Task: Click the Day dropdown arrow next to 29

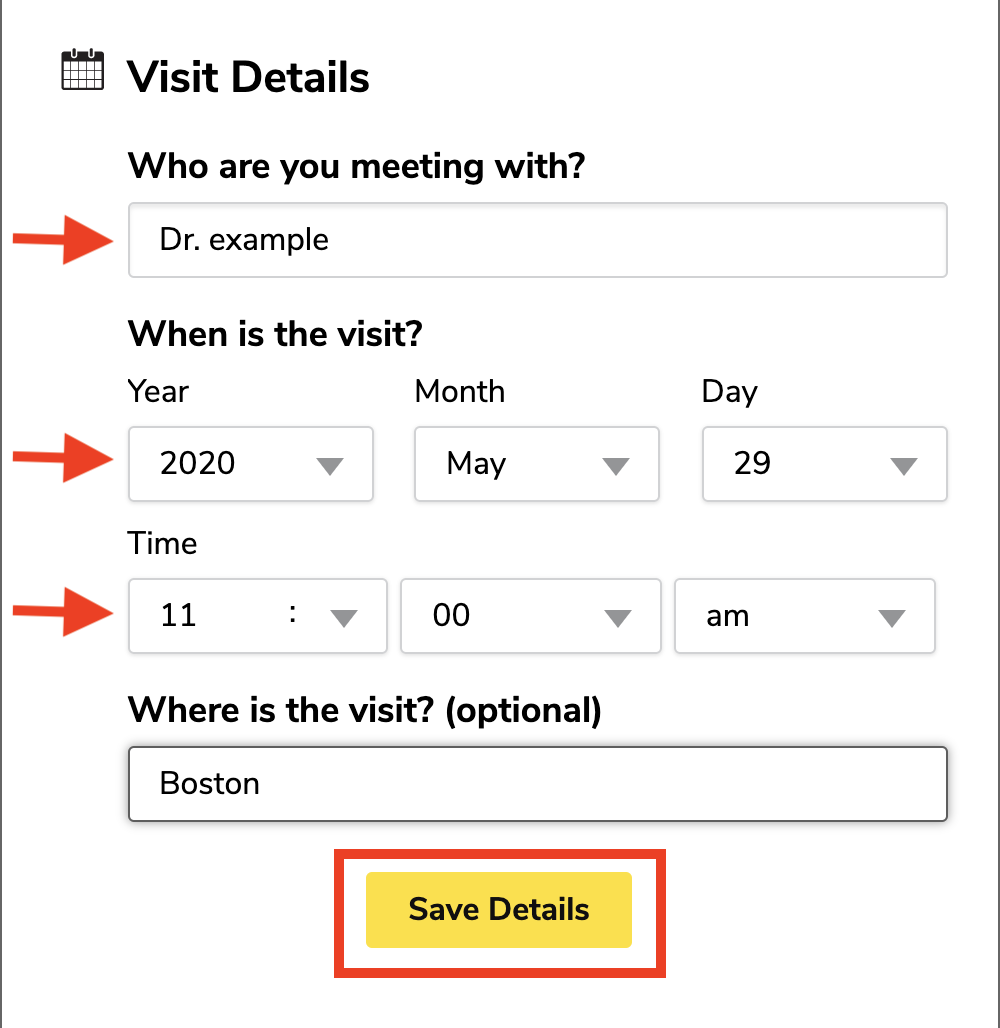Action: 904,466
